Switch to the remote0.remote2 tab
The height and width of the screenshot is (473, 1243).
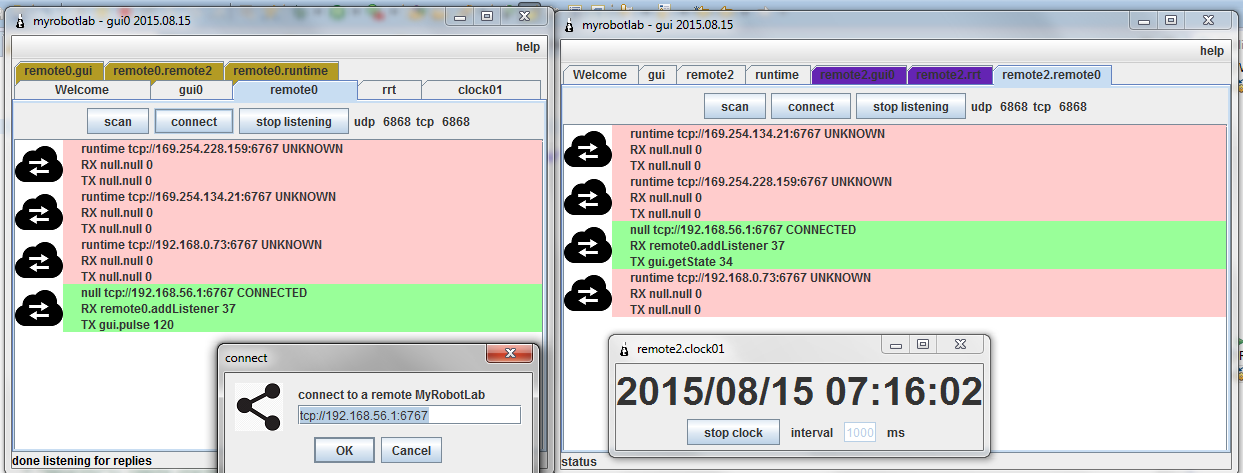point(163,71)
